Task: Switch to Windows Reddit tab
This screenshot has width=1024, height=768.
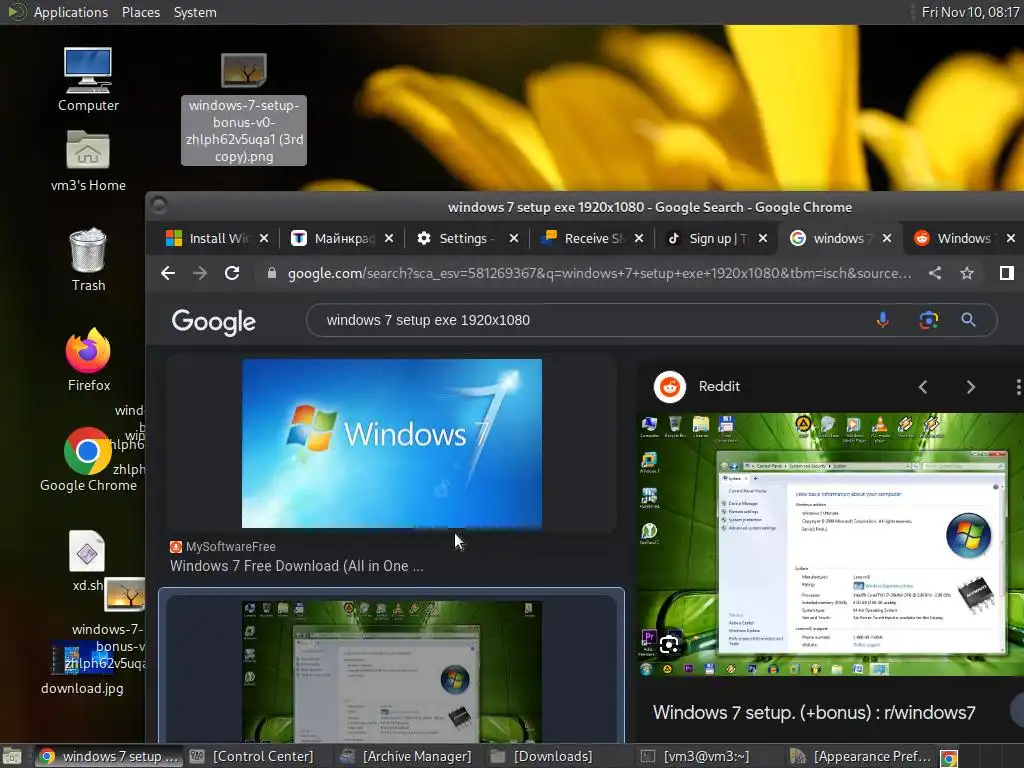Action: (963, 238)
